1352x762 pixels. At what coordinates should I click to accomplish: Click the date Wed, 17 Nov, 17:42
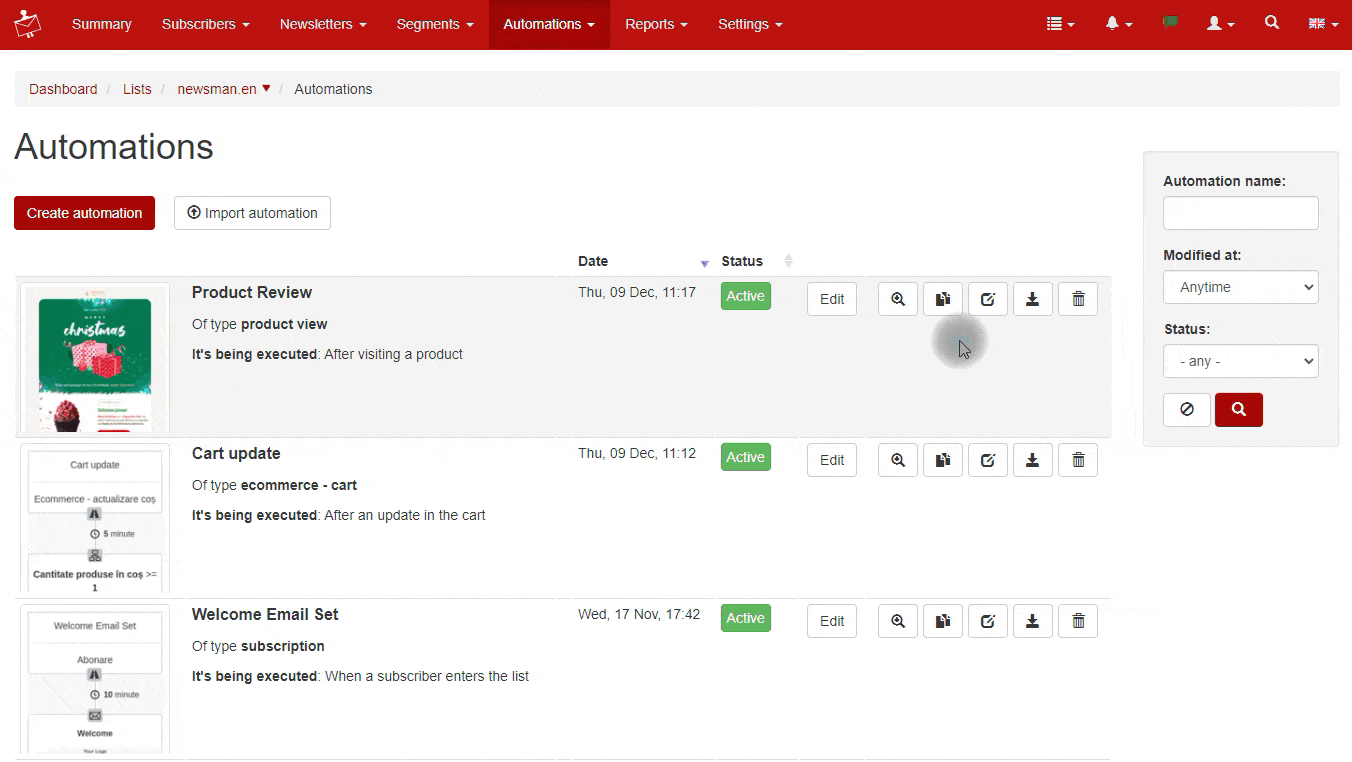coord(639,614)
